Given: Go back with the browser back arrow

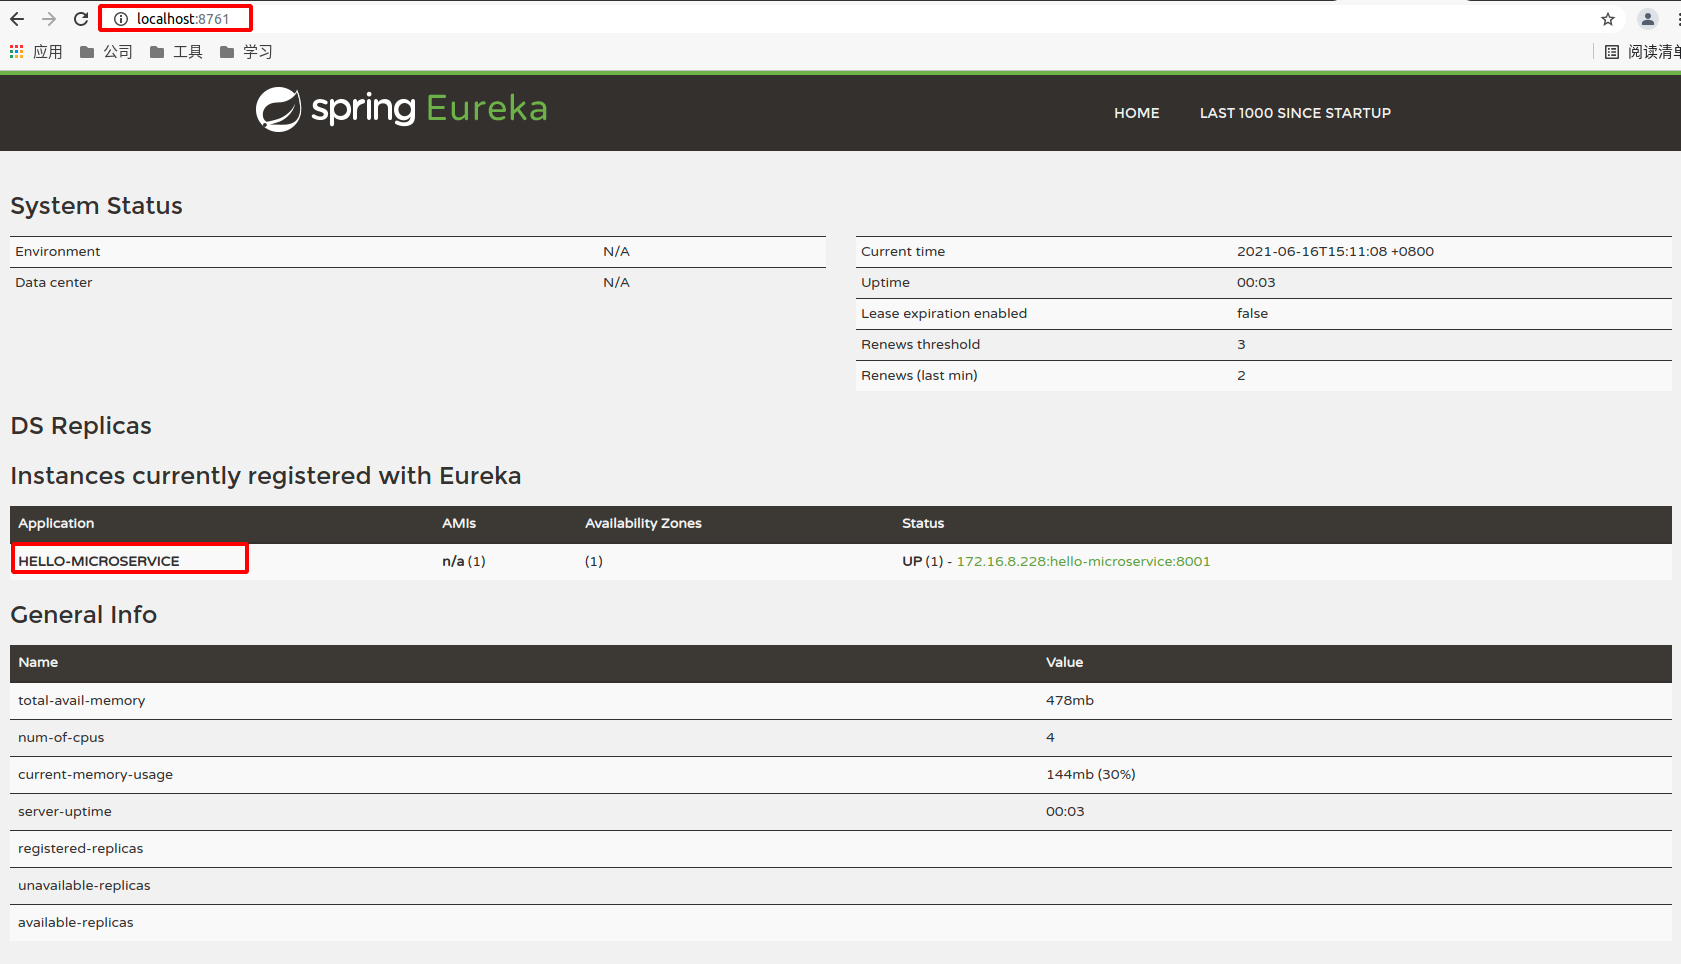Looking at the screenshot, I should (17, 19).
